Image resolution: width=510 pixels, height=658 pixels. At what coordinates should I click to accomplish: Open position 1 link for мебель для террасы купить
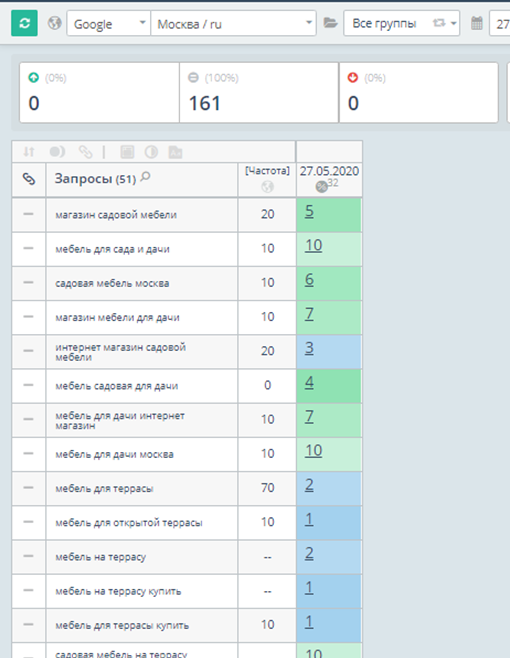click(x=309, y=621)
